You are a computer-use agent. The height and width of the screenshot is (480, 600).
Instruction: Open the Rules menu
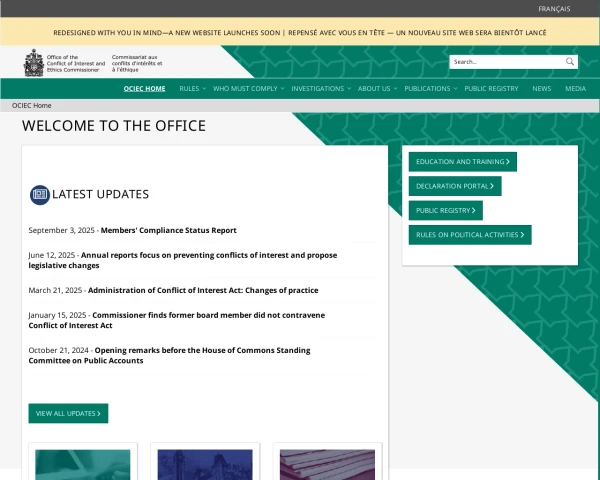189,88
